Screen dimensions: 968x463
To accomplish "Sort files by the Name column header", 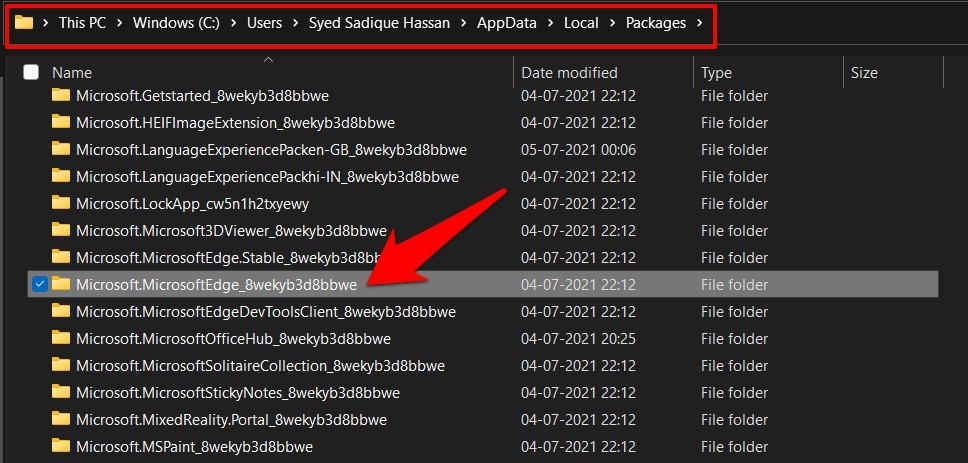I will (72, 73).
